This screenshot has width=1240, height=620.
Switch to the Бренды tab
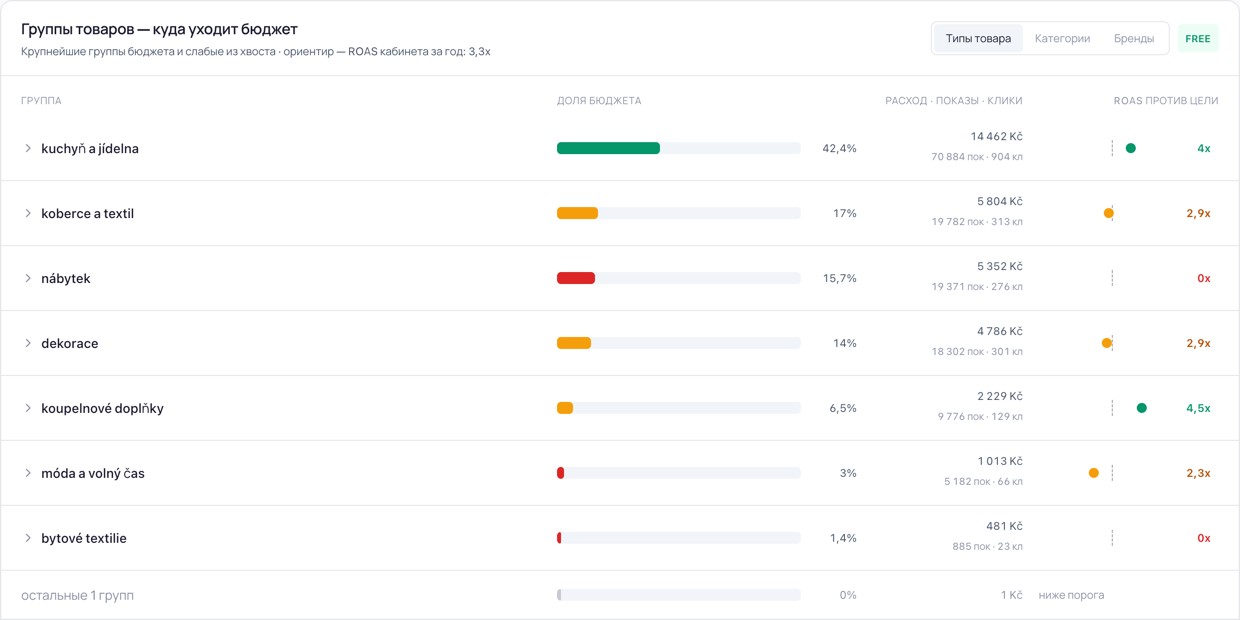1134,38
